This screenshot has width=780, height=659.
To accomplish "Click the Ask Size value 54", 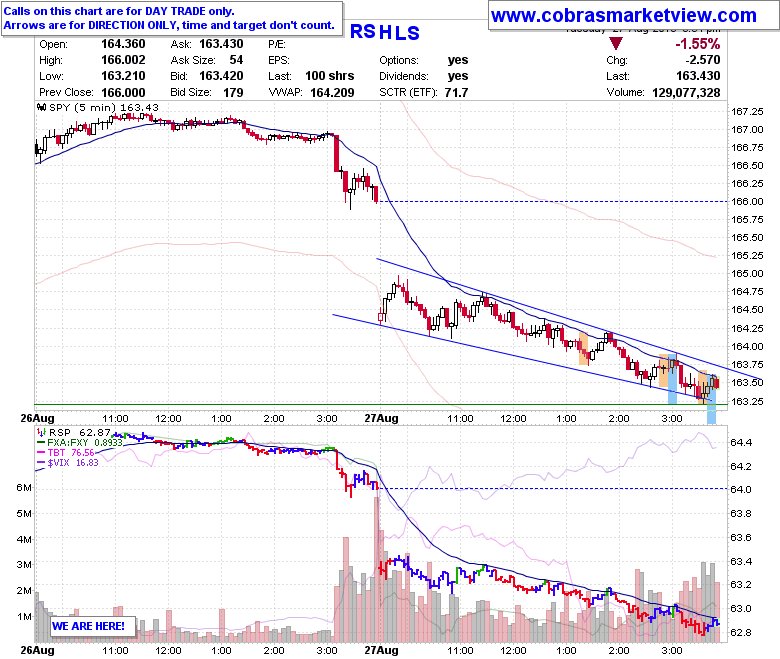I will click(x=236, y=60).
